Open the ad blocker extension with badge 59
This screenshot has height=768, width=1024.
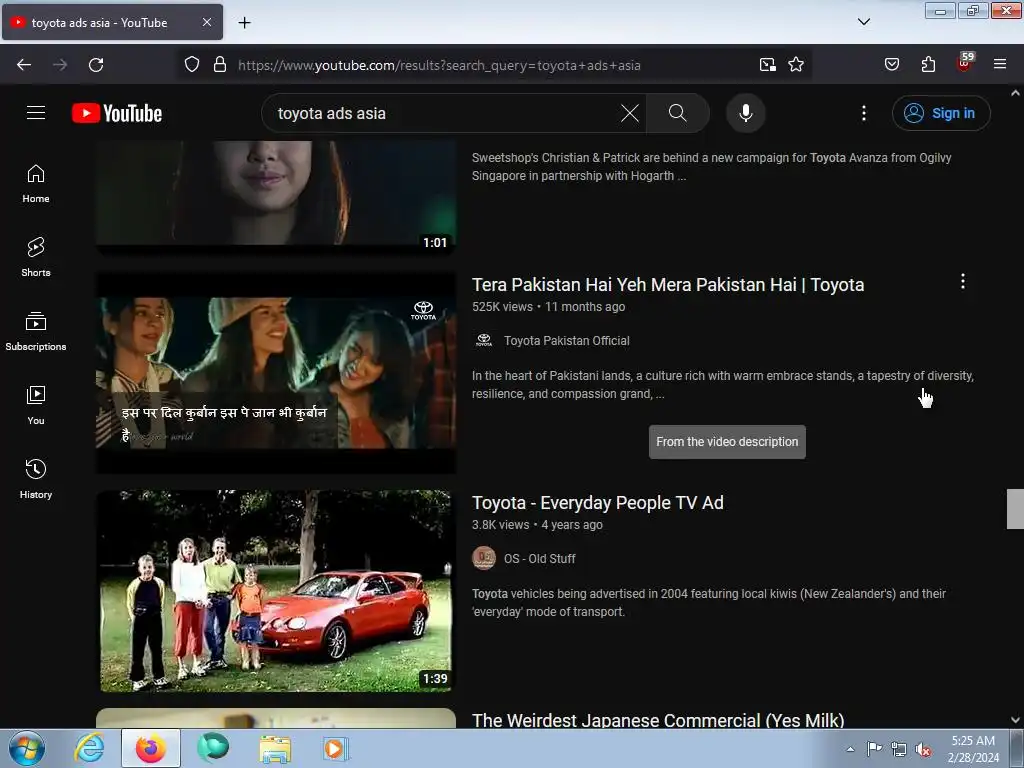tap(965, 62)
